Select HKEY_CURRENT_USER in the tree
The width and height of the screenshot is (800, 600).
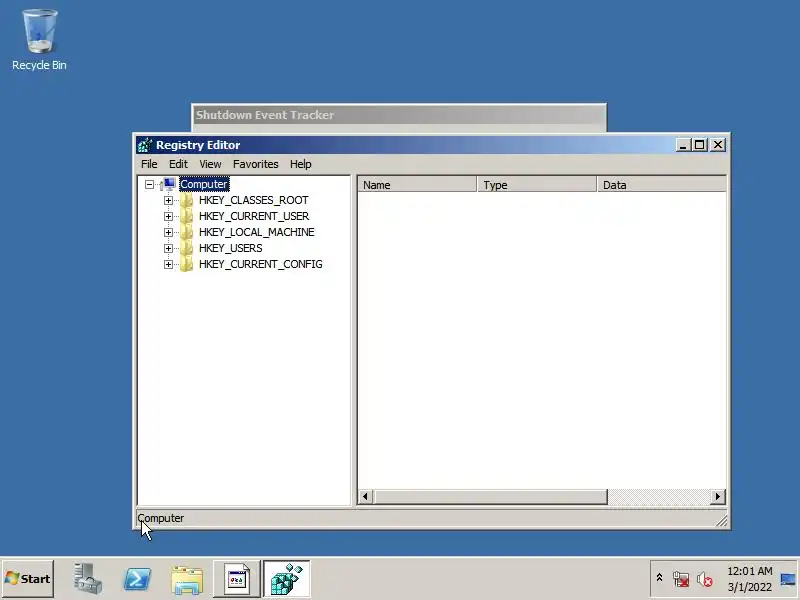click(254, 216)
